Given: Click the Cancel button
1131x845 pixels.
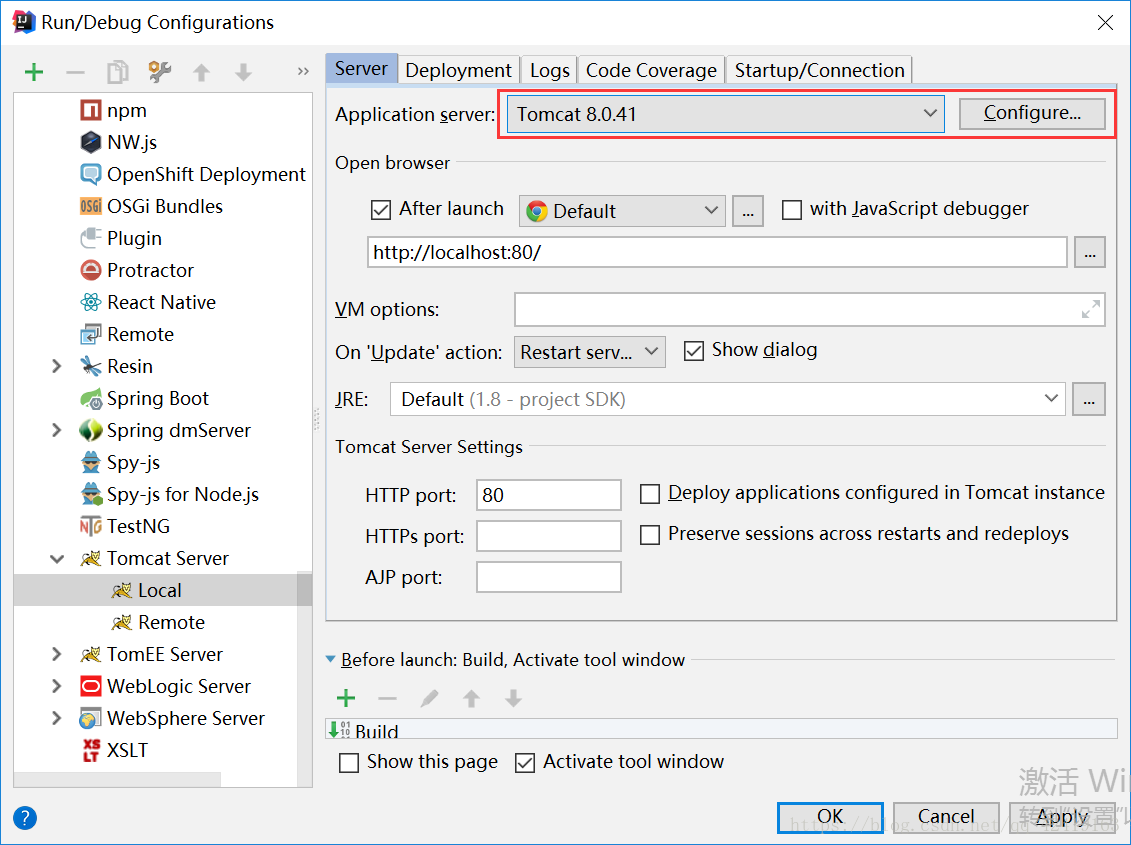Looking at the screenshot, I should [946, 817].
